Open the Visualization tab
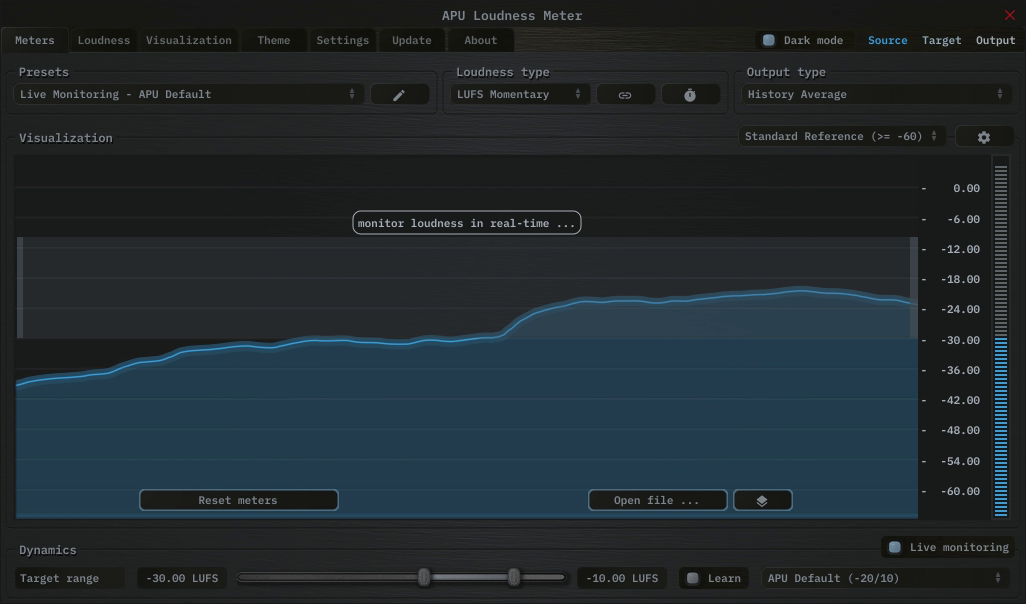This screenshot has width=1026, height=604. tap(188, 41)
